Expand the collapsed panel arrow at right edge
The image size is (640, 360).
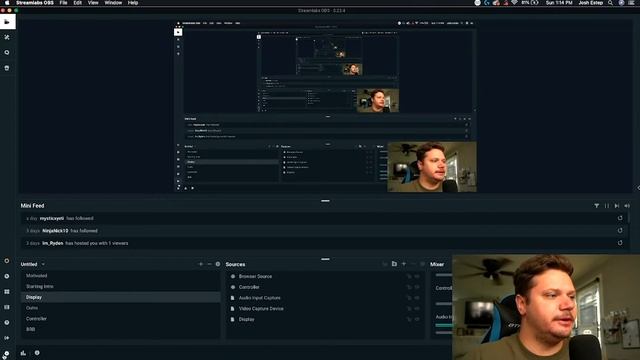pos(638,188)
